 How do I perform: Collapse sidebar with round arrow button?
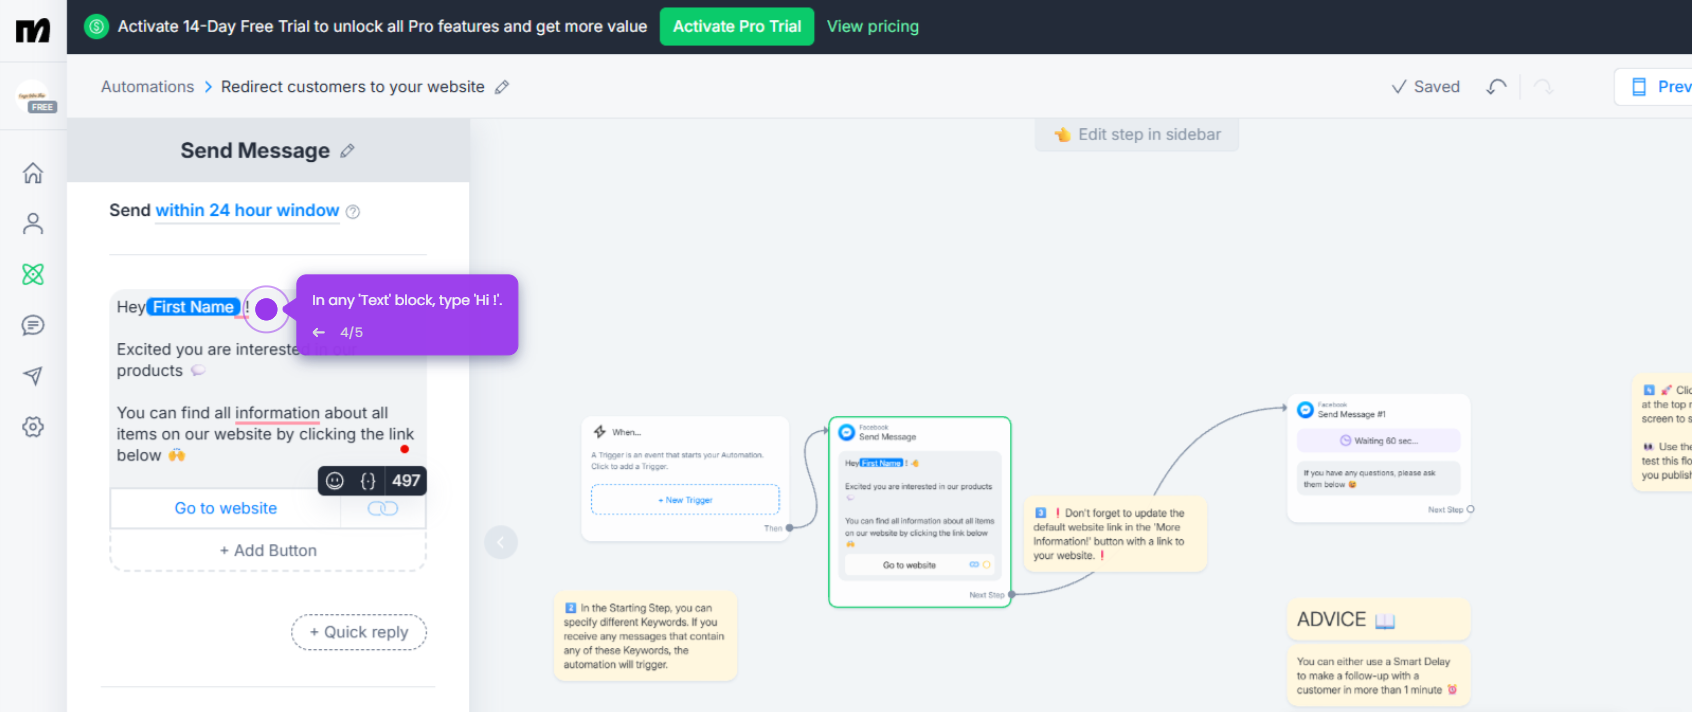[501, 543]
